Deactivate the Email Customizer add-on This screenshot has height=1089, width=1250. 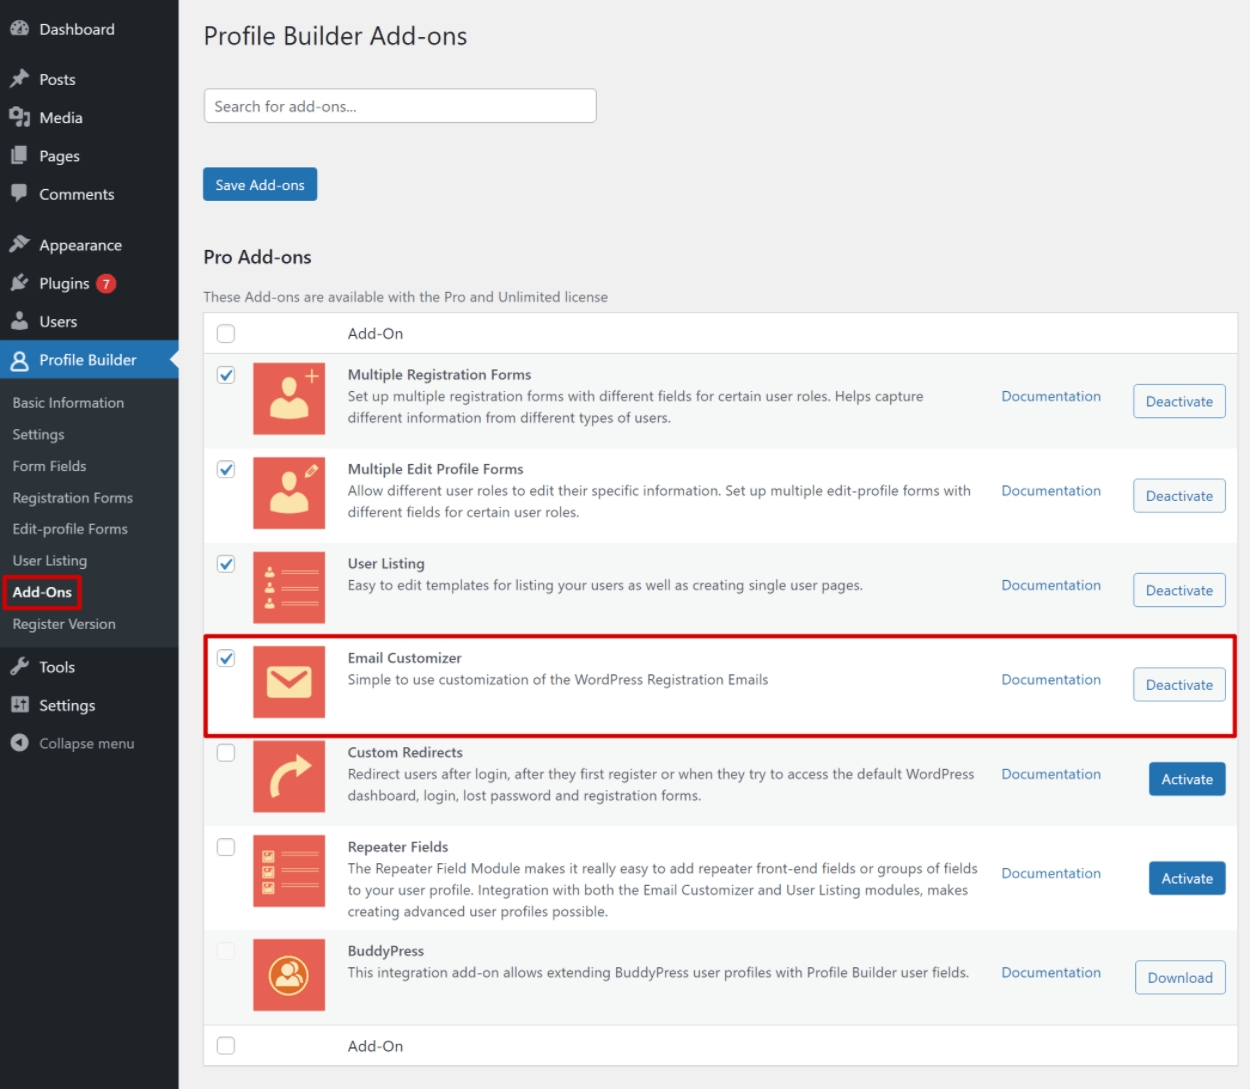(1179, 685)
